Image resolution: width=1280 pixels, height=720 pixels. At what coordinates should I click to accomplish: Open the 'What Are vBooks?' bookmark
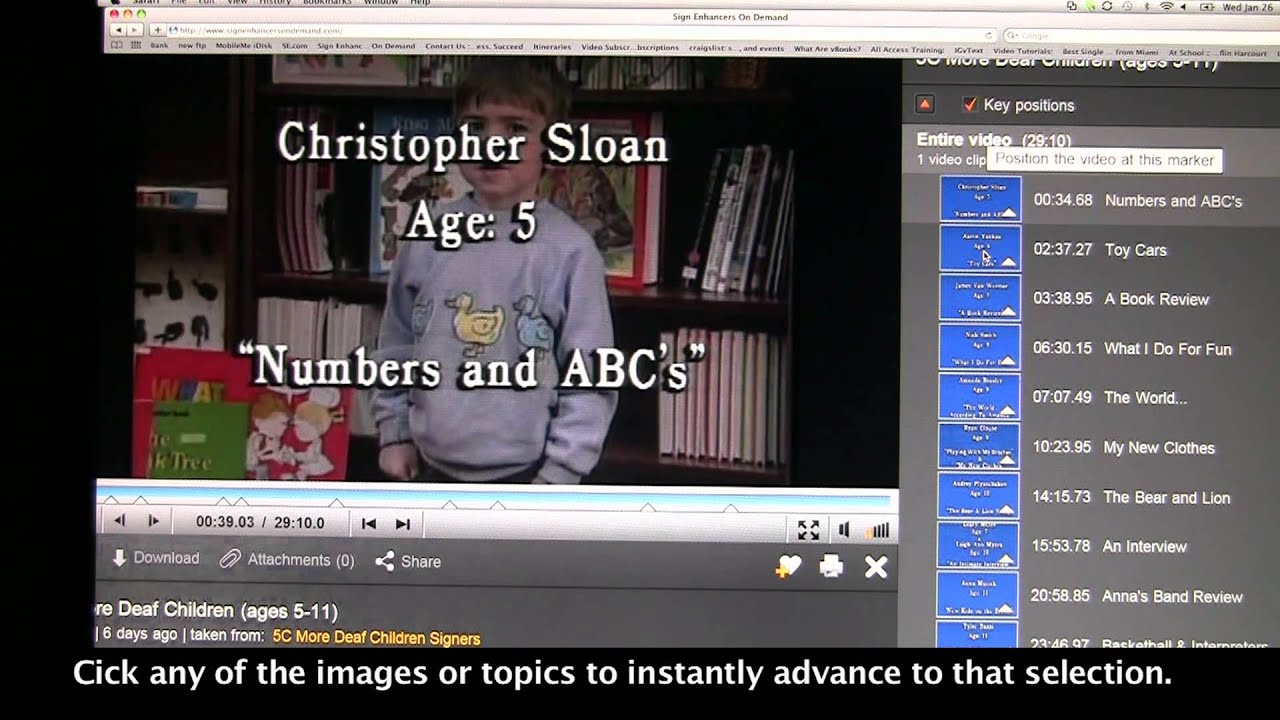[x=826, y=48]
